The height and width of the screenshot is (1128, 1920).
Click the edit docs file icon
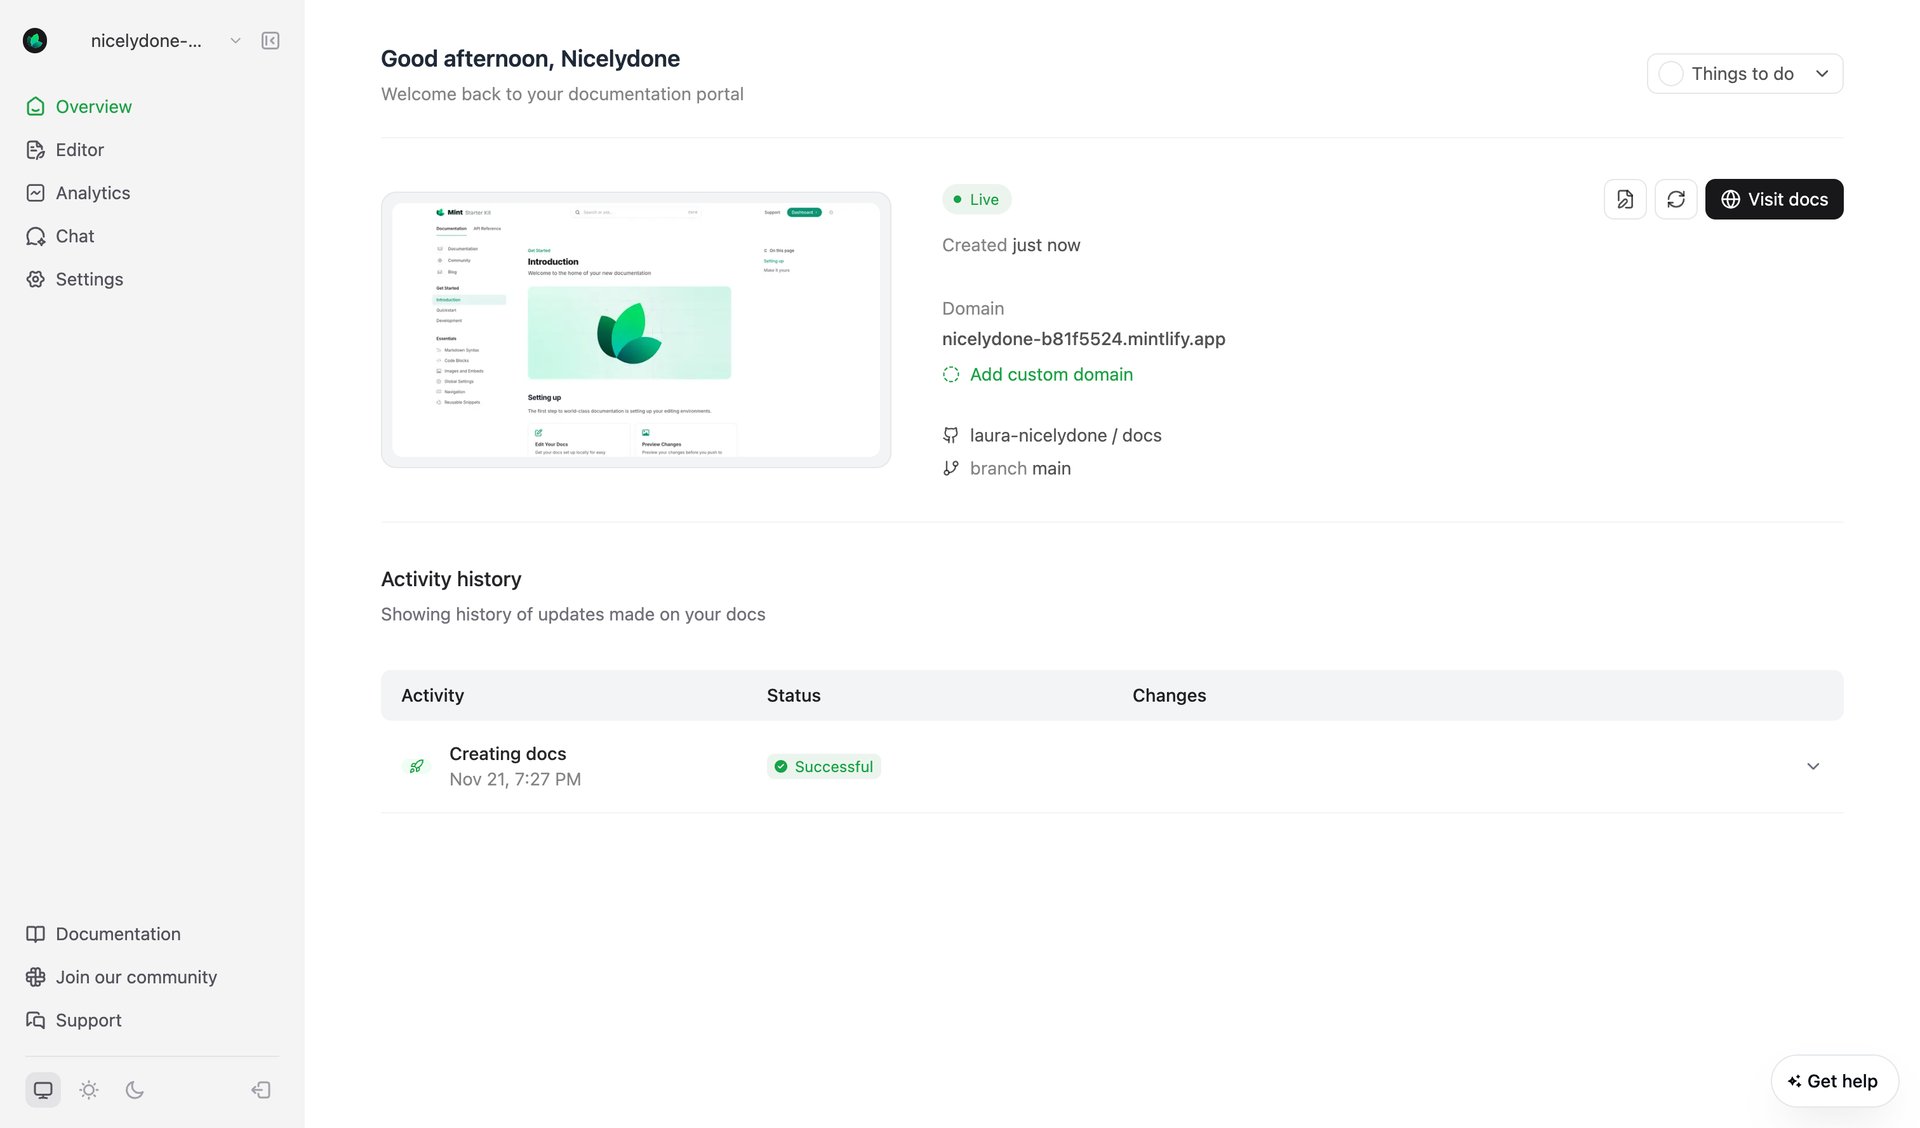click(1625, 199)
